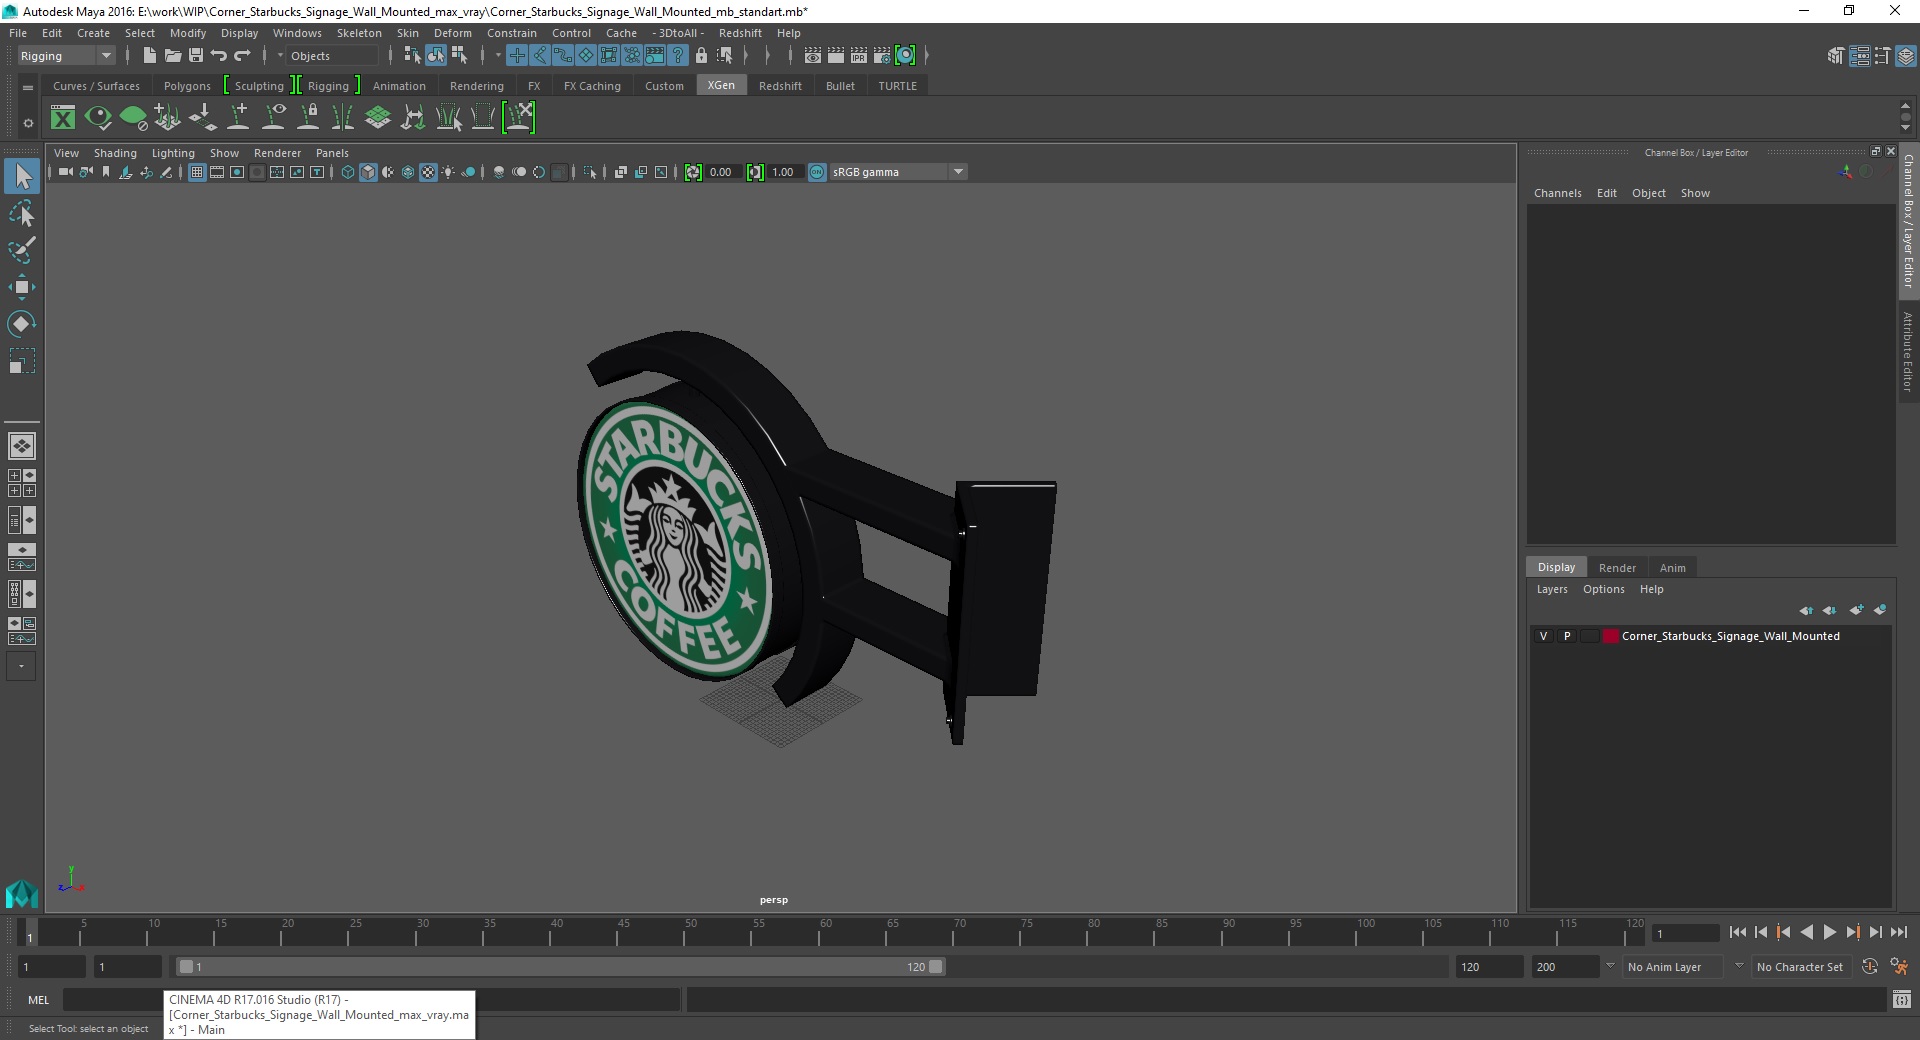Click the Save scene icon
The height and width of the screenshot is (1040, 1920).
[x=196, y=56]
